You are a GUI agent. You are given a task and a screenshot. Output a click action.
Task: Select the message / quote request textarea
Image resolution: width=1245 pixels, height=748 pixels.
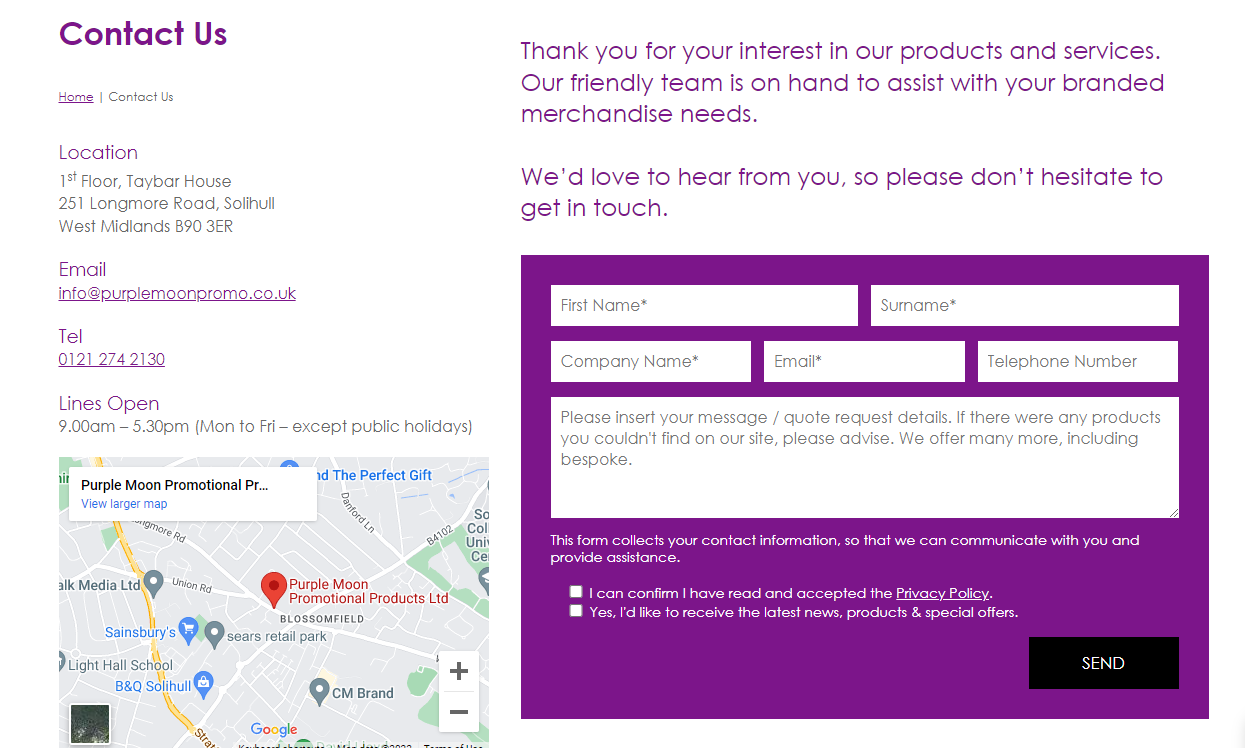coord(864,457)
